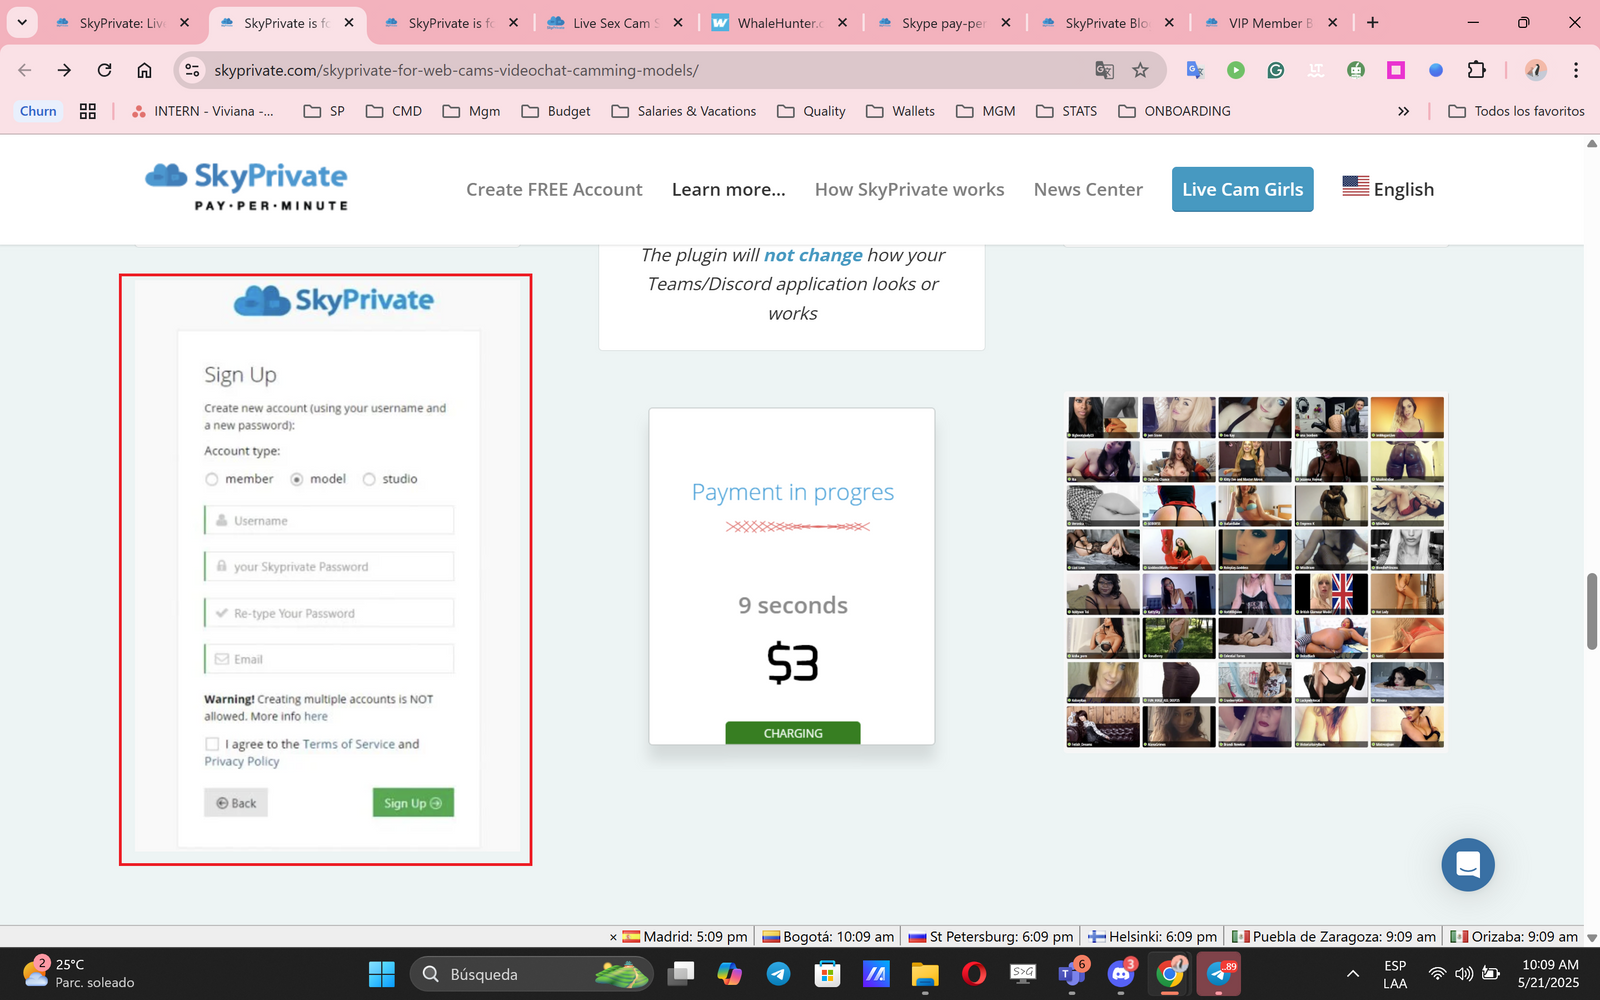1600x1000 pixels.
Task: Launch Copilot from the taskbar
Action: point(729,974)
